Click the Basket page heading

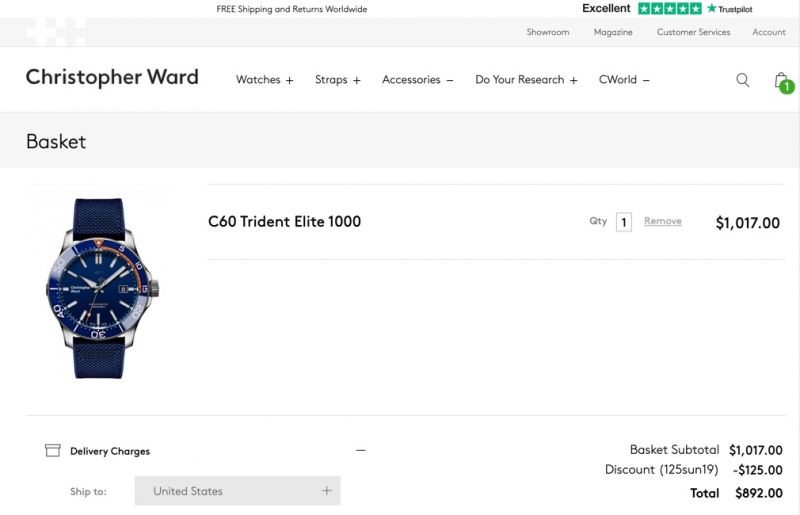click(x=56, y=141)
